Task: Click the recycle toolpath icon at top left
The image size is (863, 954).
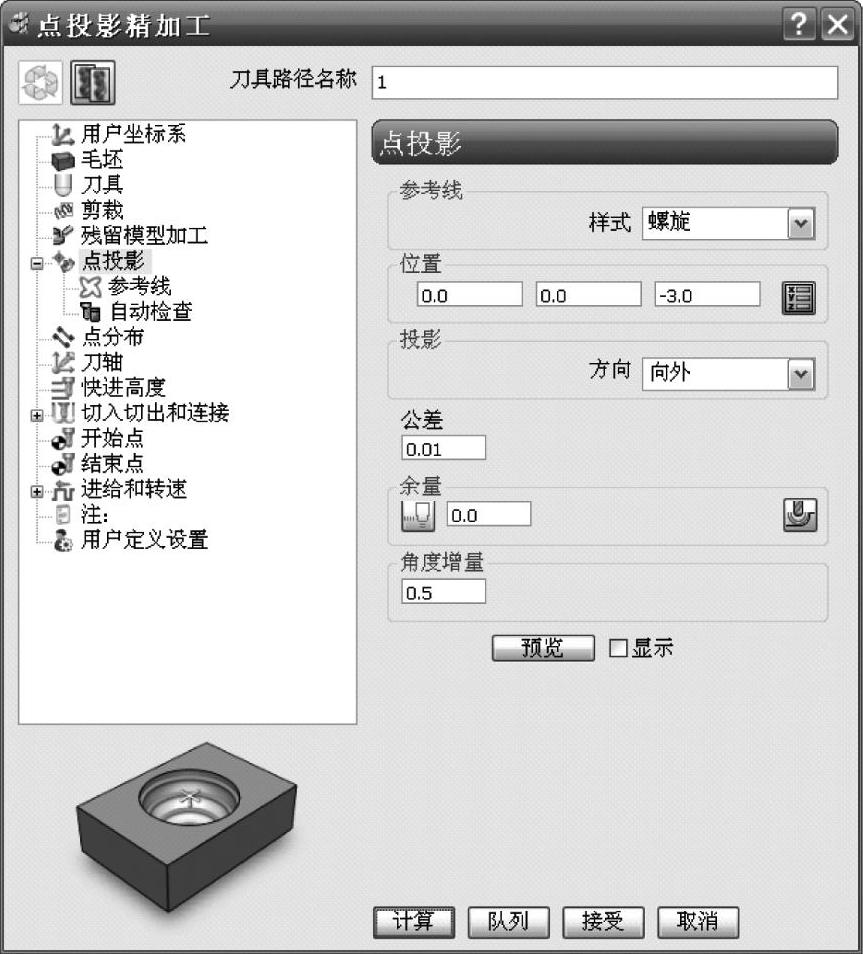Action: coord(40,82)
